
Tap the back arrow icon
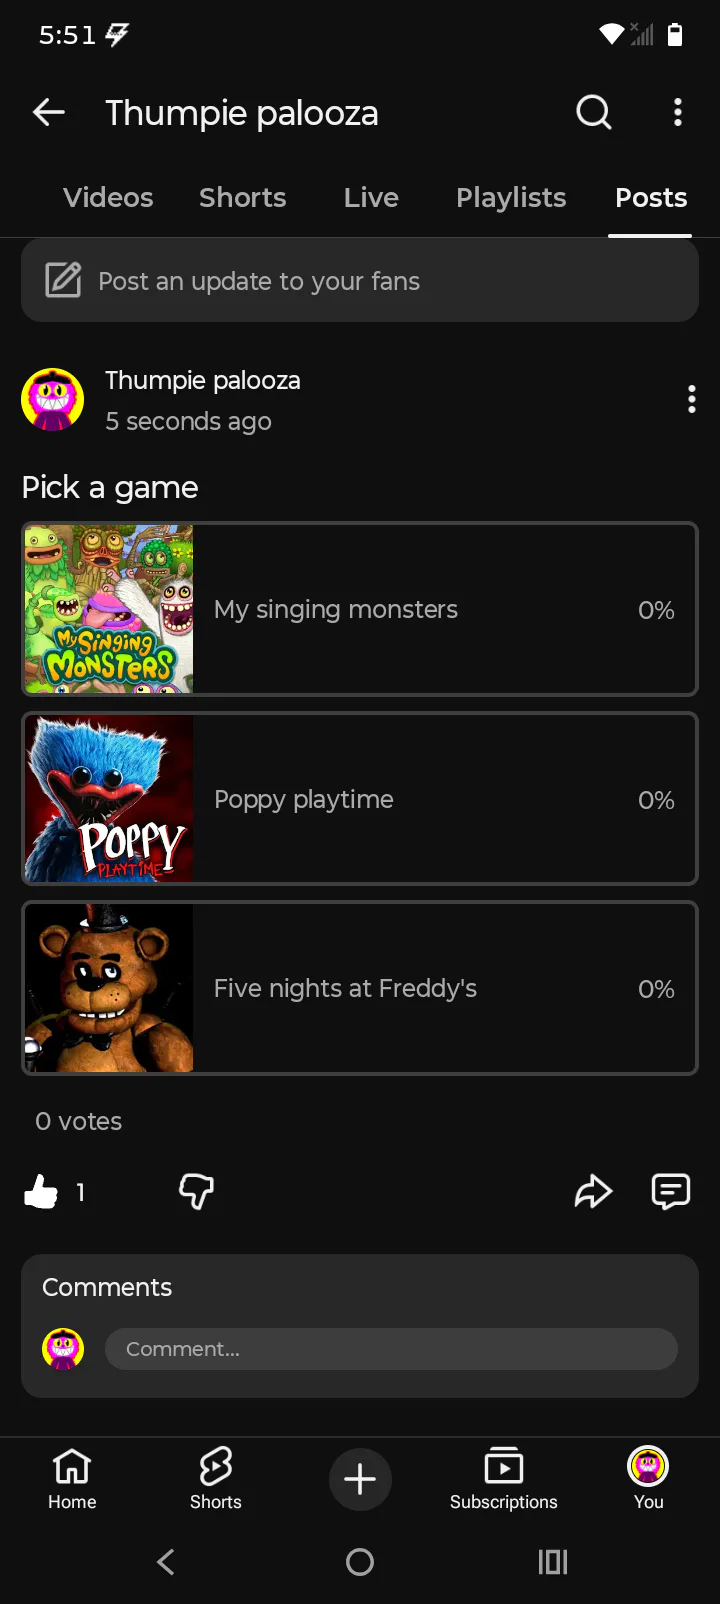coord(49,113)
